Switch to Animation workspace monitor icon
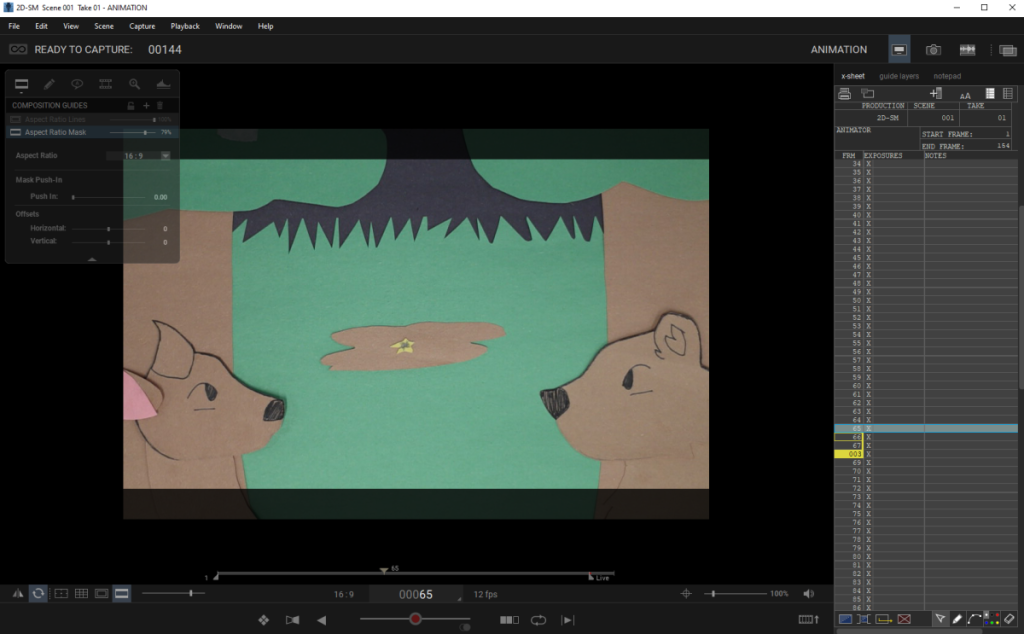 pos(899,50)
